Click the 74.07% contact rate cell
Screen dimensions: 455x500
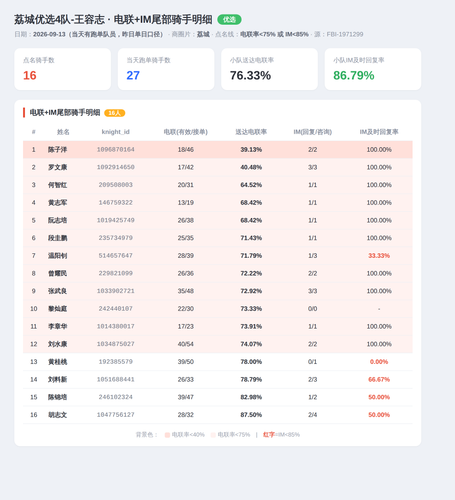(251, 344)
